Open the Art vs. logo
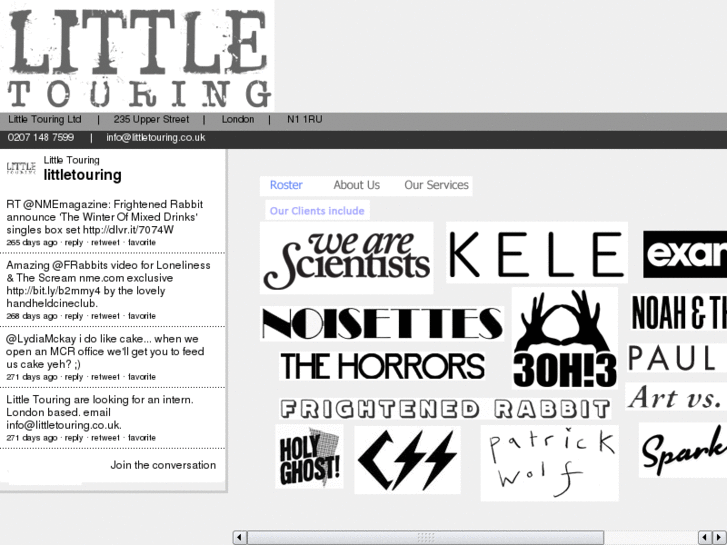This screenshot has width=727, height=545. point(676,397)
